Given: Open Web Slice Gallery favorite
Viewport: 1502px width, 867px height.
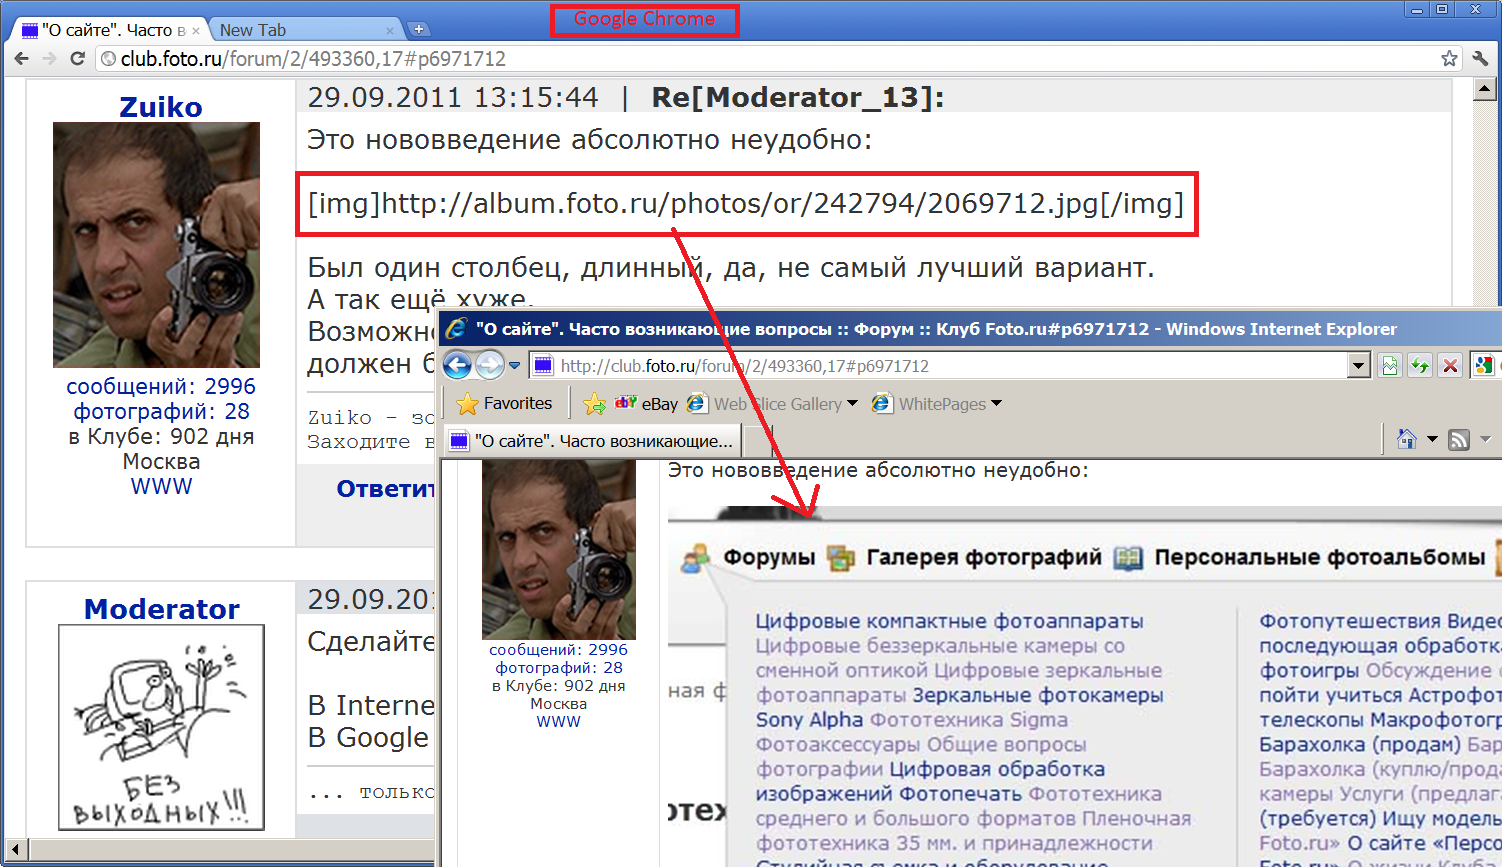Looking at the screenshot, I should [765, 404].
